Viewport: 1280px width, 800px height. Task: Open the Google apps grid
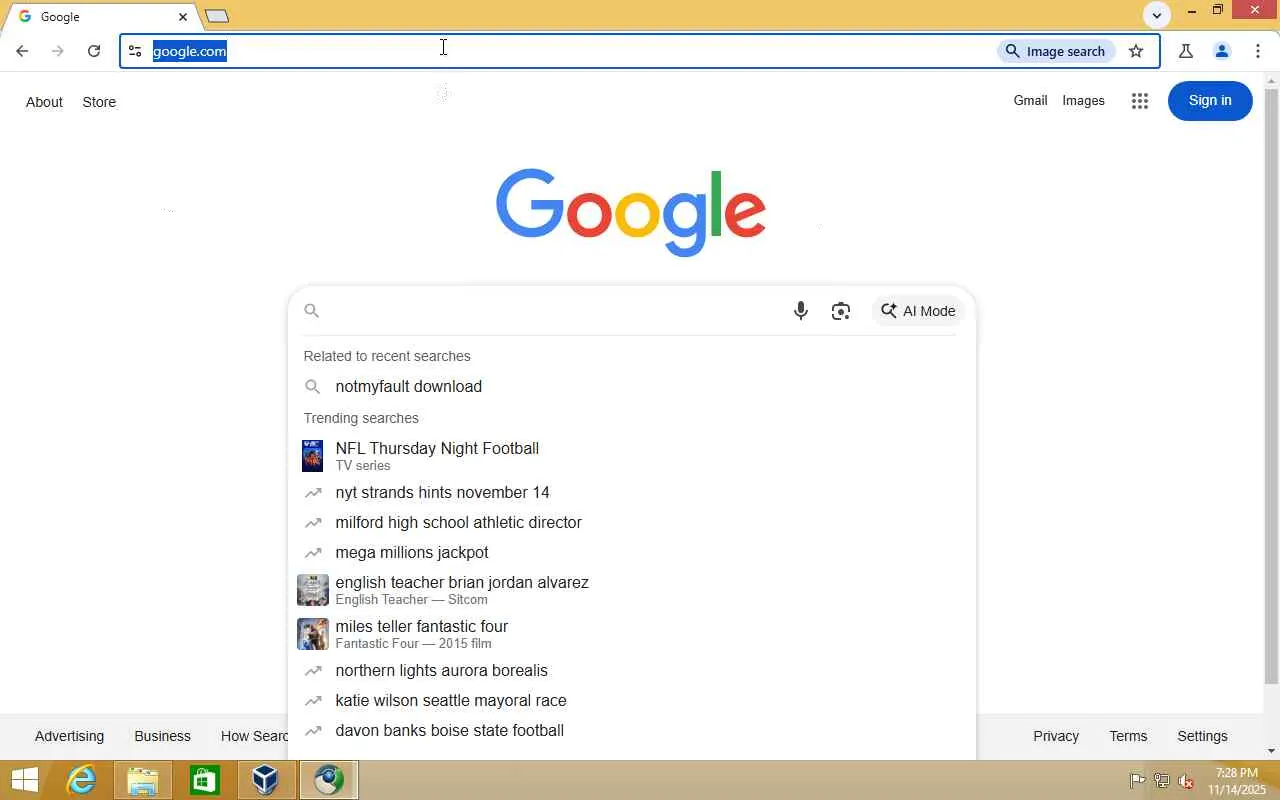pos(1140,101)
